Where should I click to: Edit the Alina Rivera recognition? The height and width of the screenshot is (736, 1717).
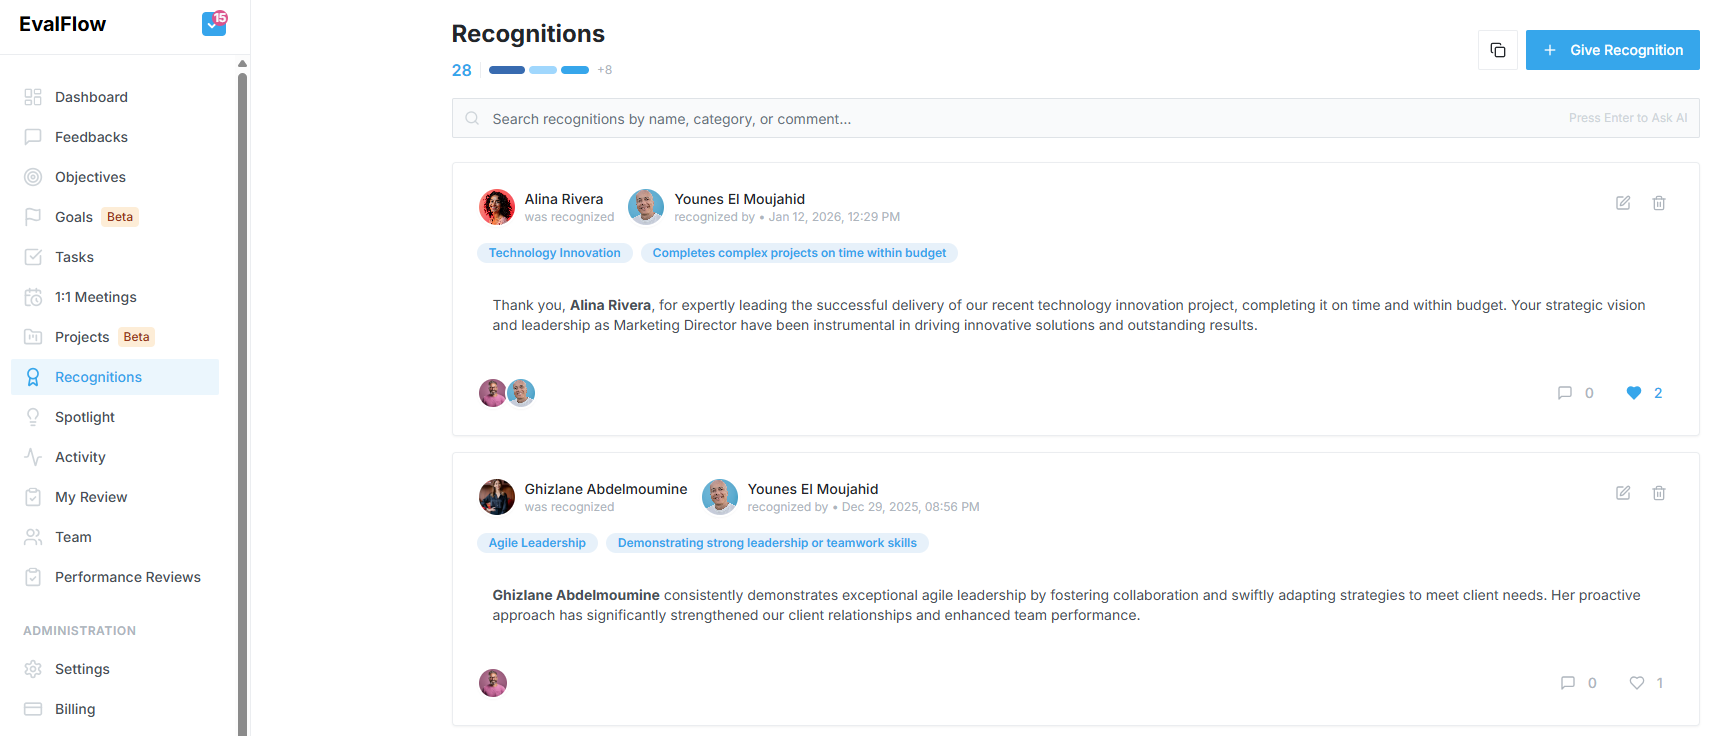tap(1623, 203)
